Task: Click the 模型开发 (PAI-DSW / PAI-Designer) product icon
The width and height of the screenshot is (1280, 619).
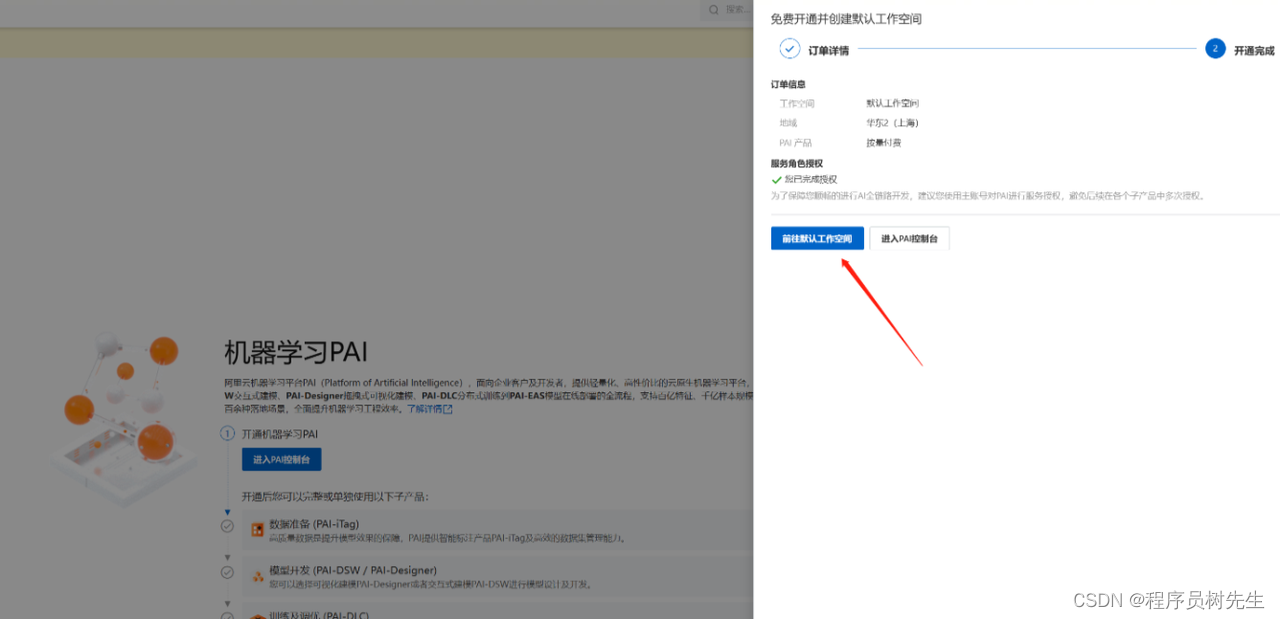Action: pyautogui.click(x=257, y=577)
